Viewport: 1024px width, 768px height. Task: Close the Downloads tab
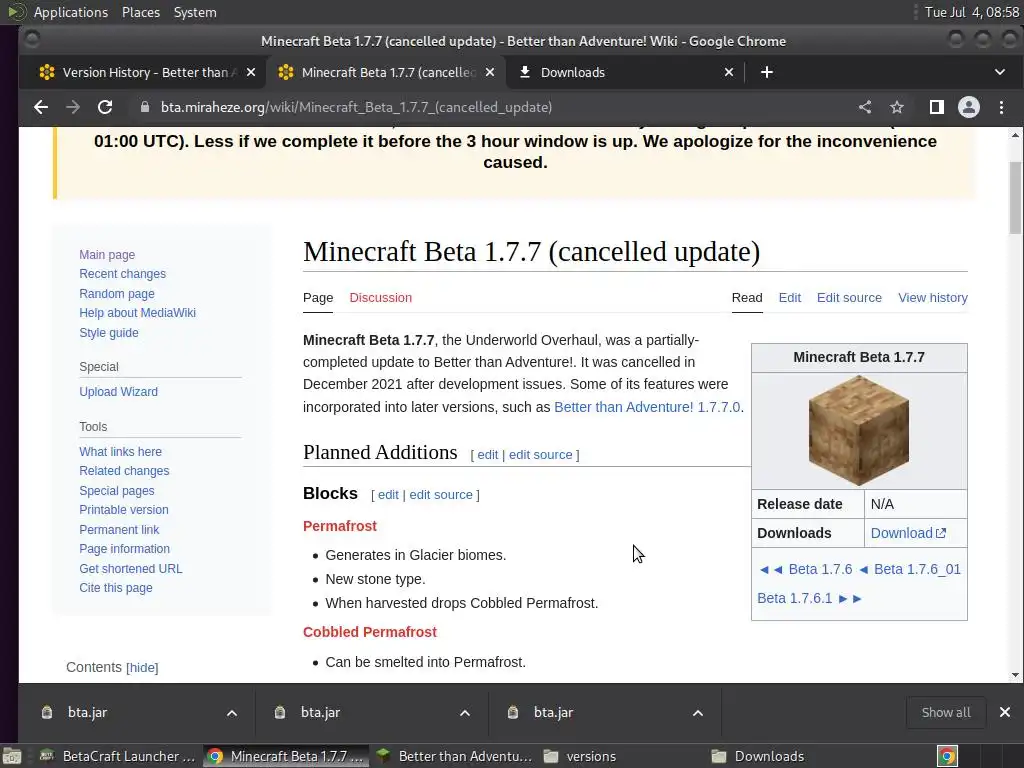(729, 72)
